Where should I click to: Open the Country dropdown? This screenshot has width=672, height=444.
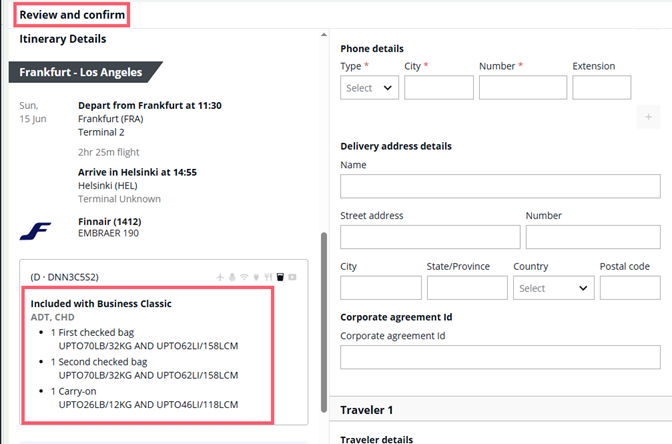pos(555,288)
